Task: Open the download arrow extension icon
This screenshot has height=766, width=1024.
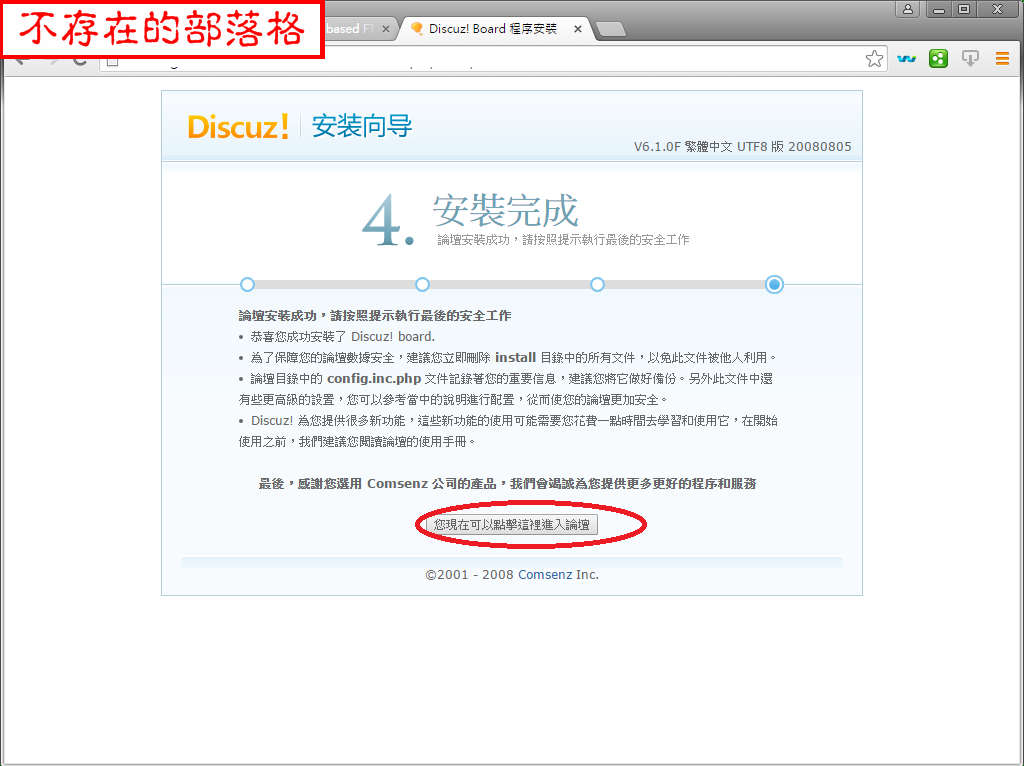Action: [970, 59]
